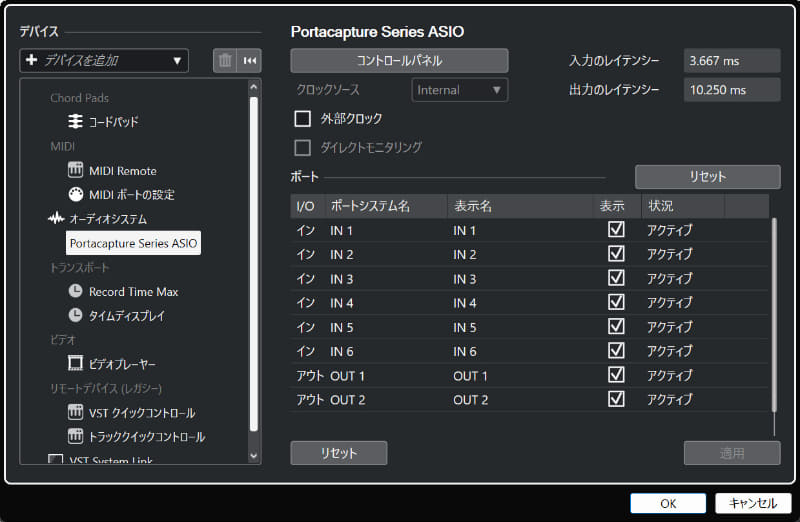
Task: Select Portacapture Series ASIO in device tree
Action: tap(133, 243)
